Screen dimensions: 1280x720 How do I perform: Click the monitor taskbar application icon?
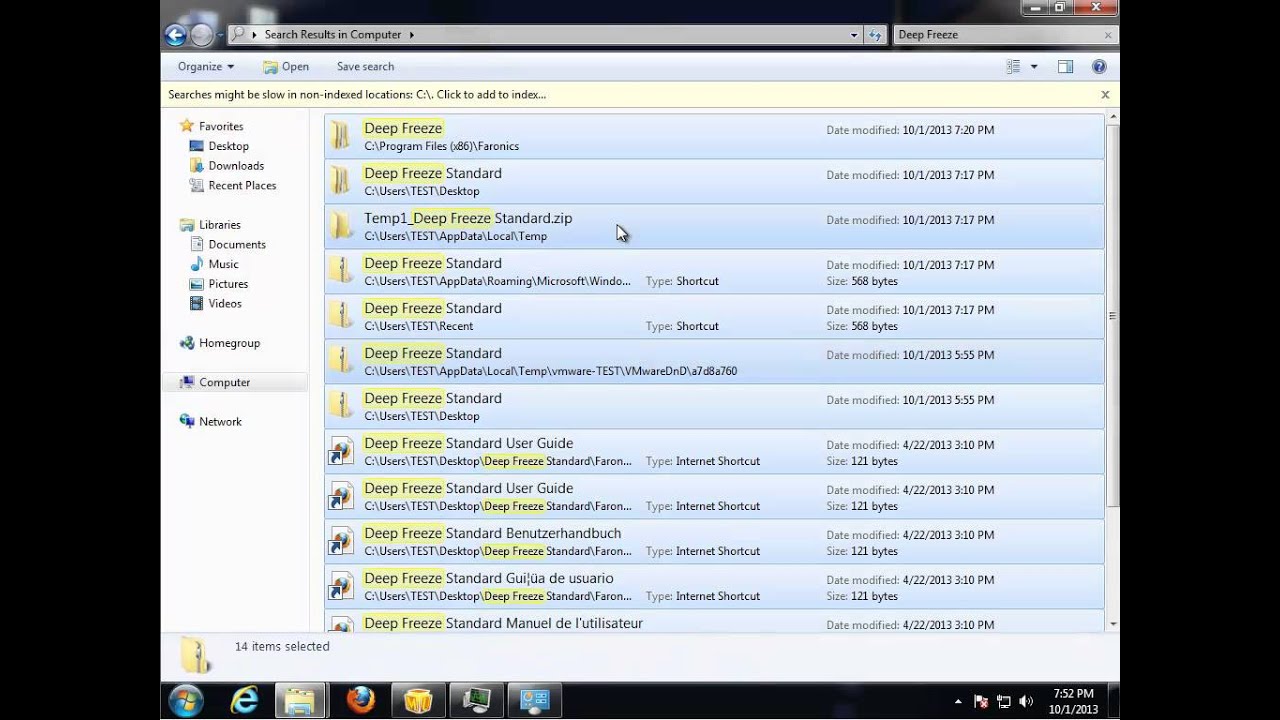click(476, 700)
